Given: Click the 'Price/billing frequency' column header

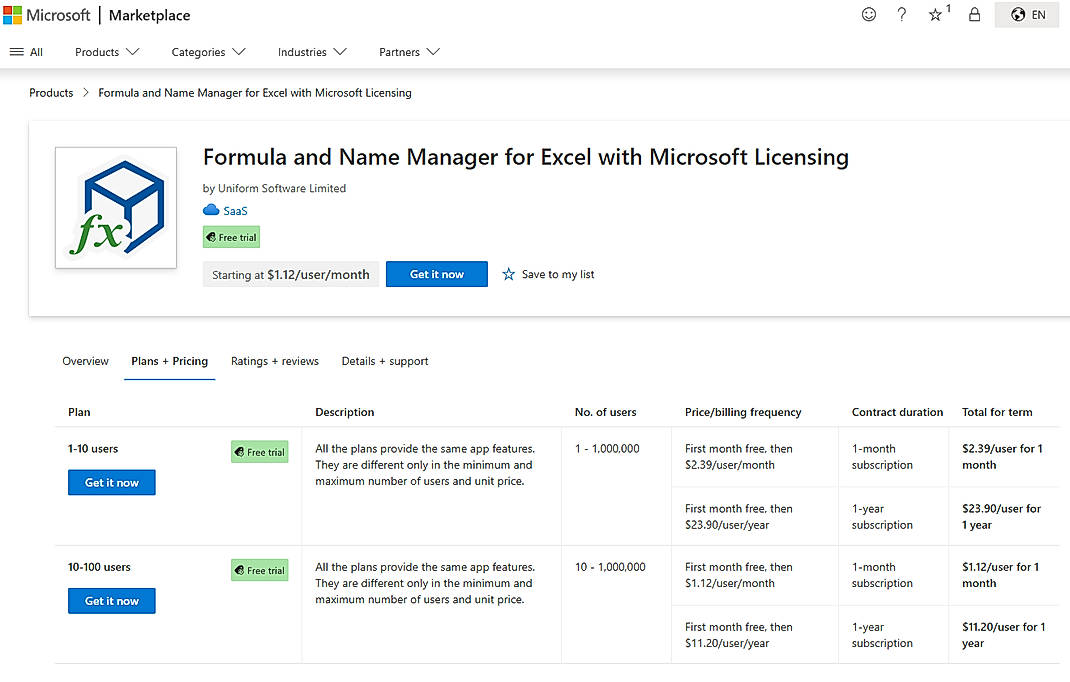Looking at the screenshot, I should pyautogui.click(x=743, y=412).
